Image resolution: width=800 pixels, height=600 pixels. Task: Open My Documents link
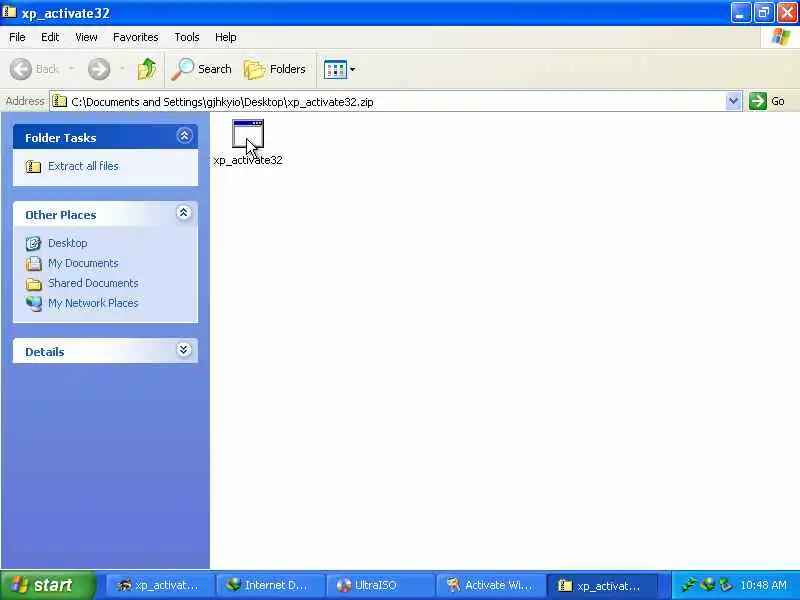tap(83, 263)
